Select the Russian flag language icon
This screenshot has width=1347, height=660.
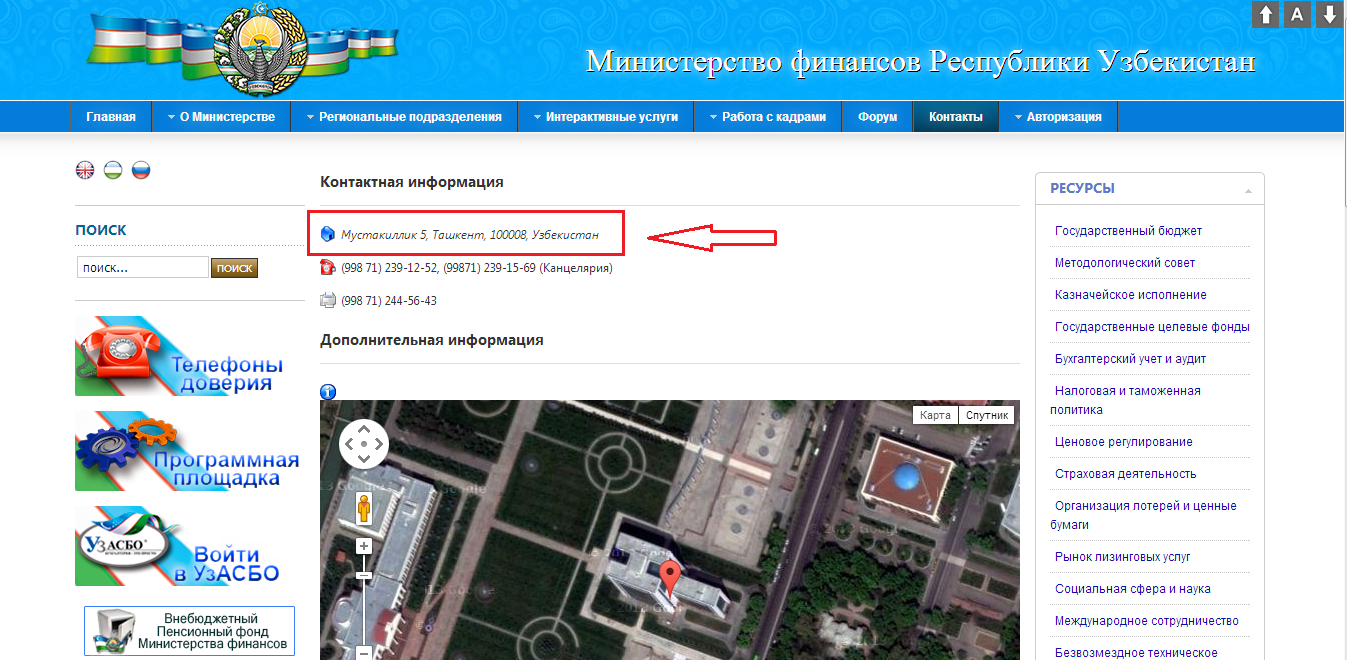[x=141, y=170]
